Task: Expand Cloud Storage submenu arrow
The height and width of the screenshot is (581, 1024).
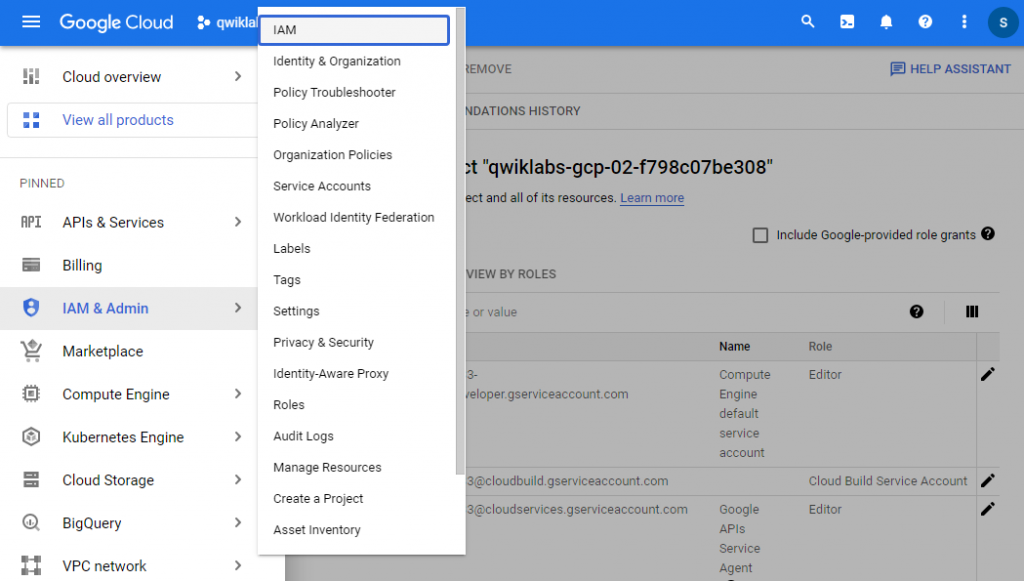Action: pos(238,480)
